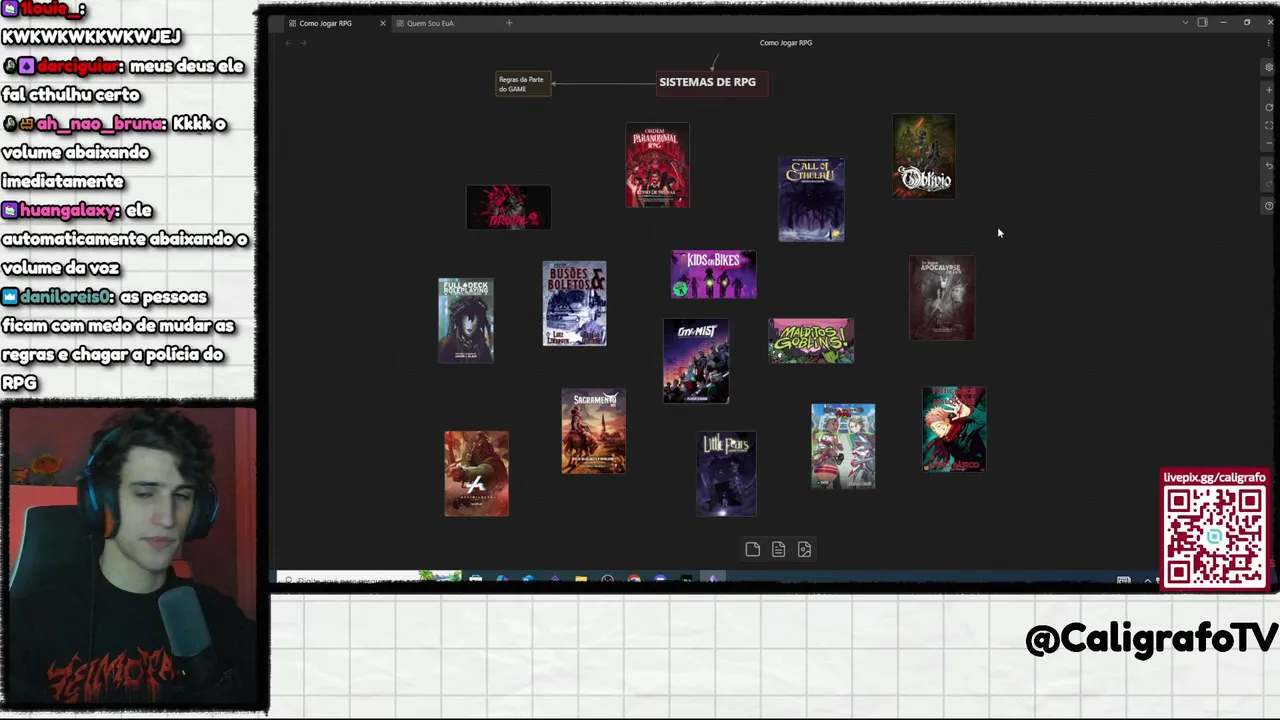Zoom out with the minus canvas control
This screenshot has width=1280, height=720.
tap(1269, 143)
